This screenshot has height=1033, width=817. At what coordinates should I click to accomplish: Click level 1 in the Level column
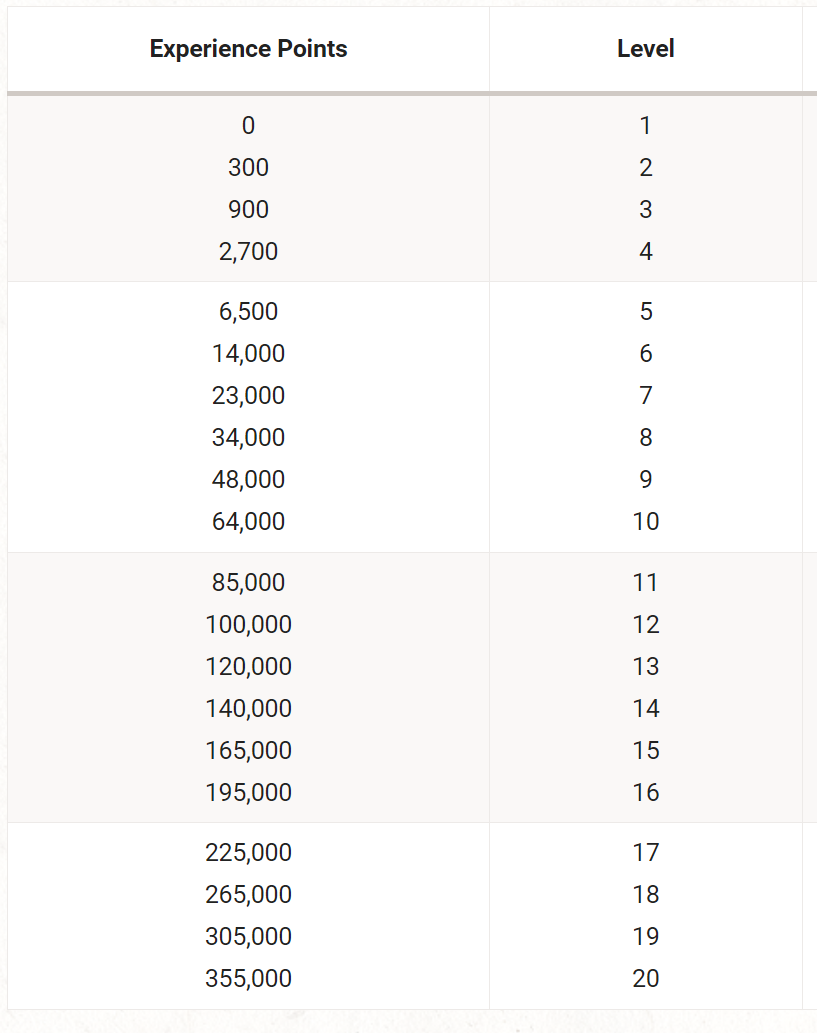646,125
